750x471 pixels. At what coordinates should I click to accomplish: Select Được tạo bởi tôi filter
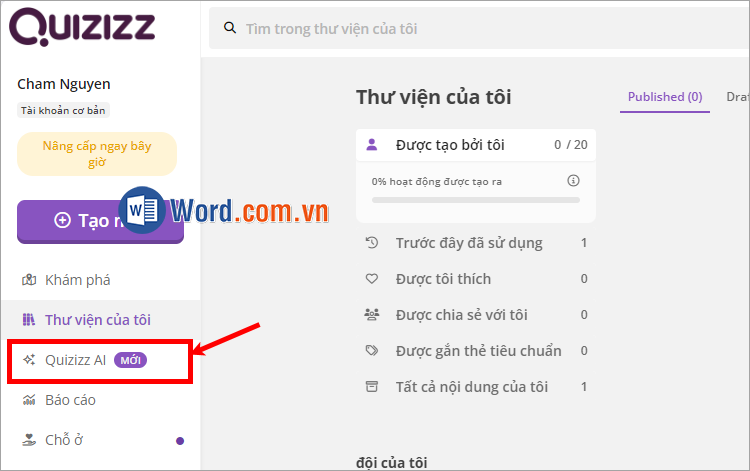coord(476,145)
